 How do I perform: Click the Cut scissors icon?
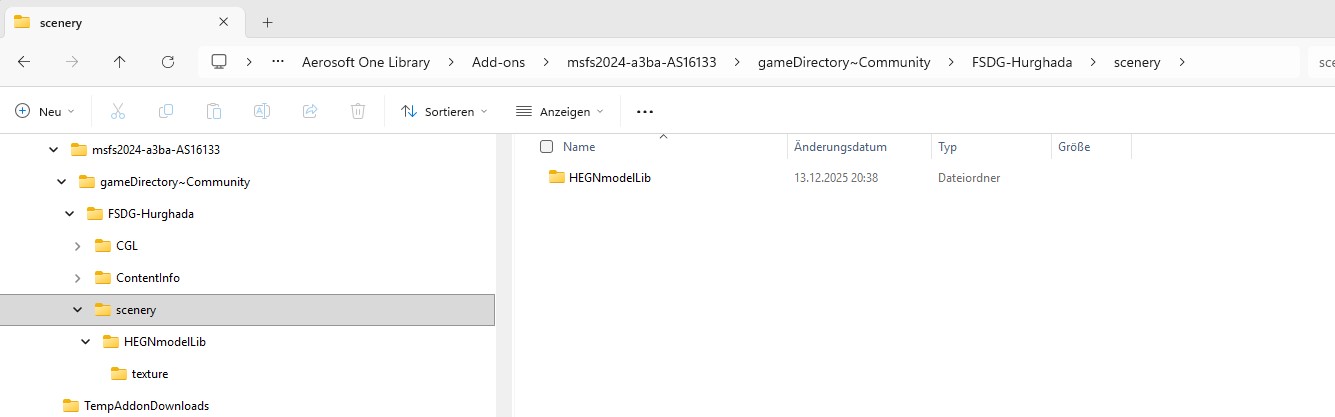118,112
